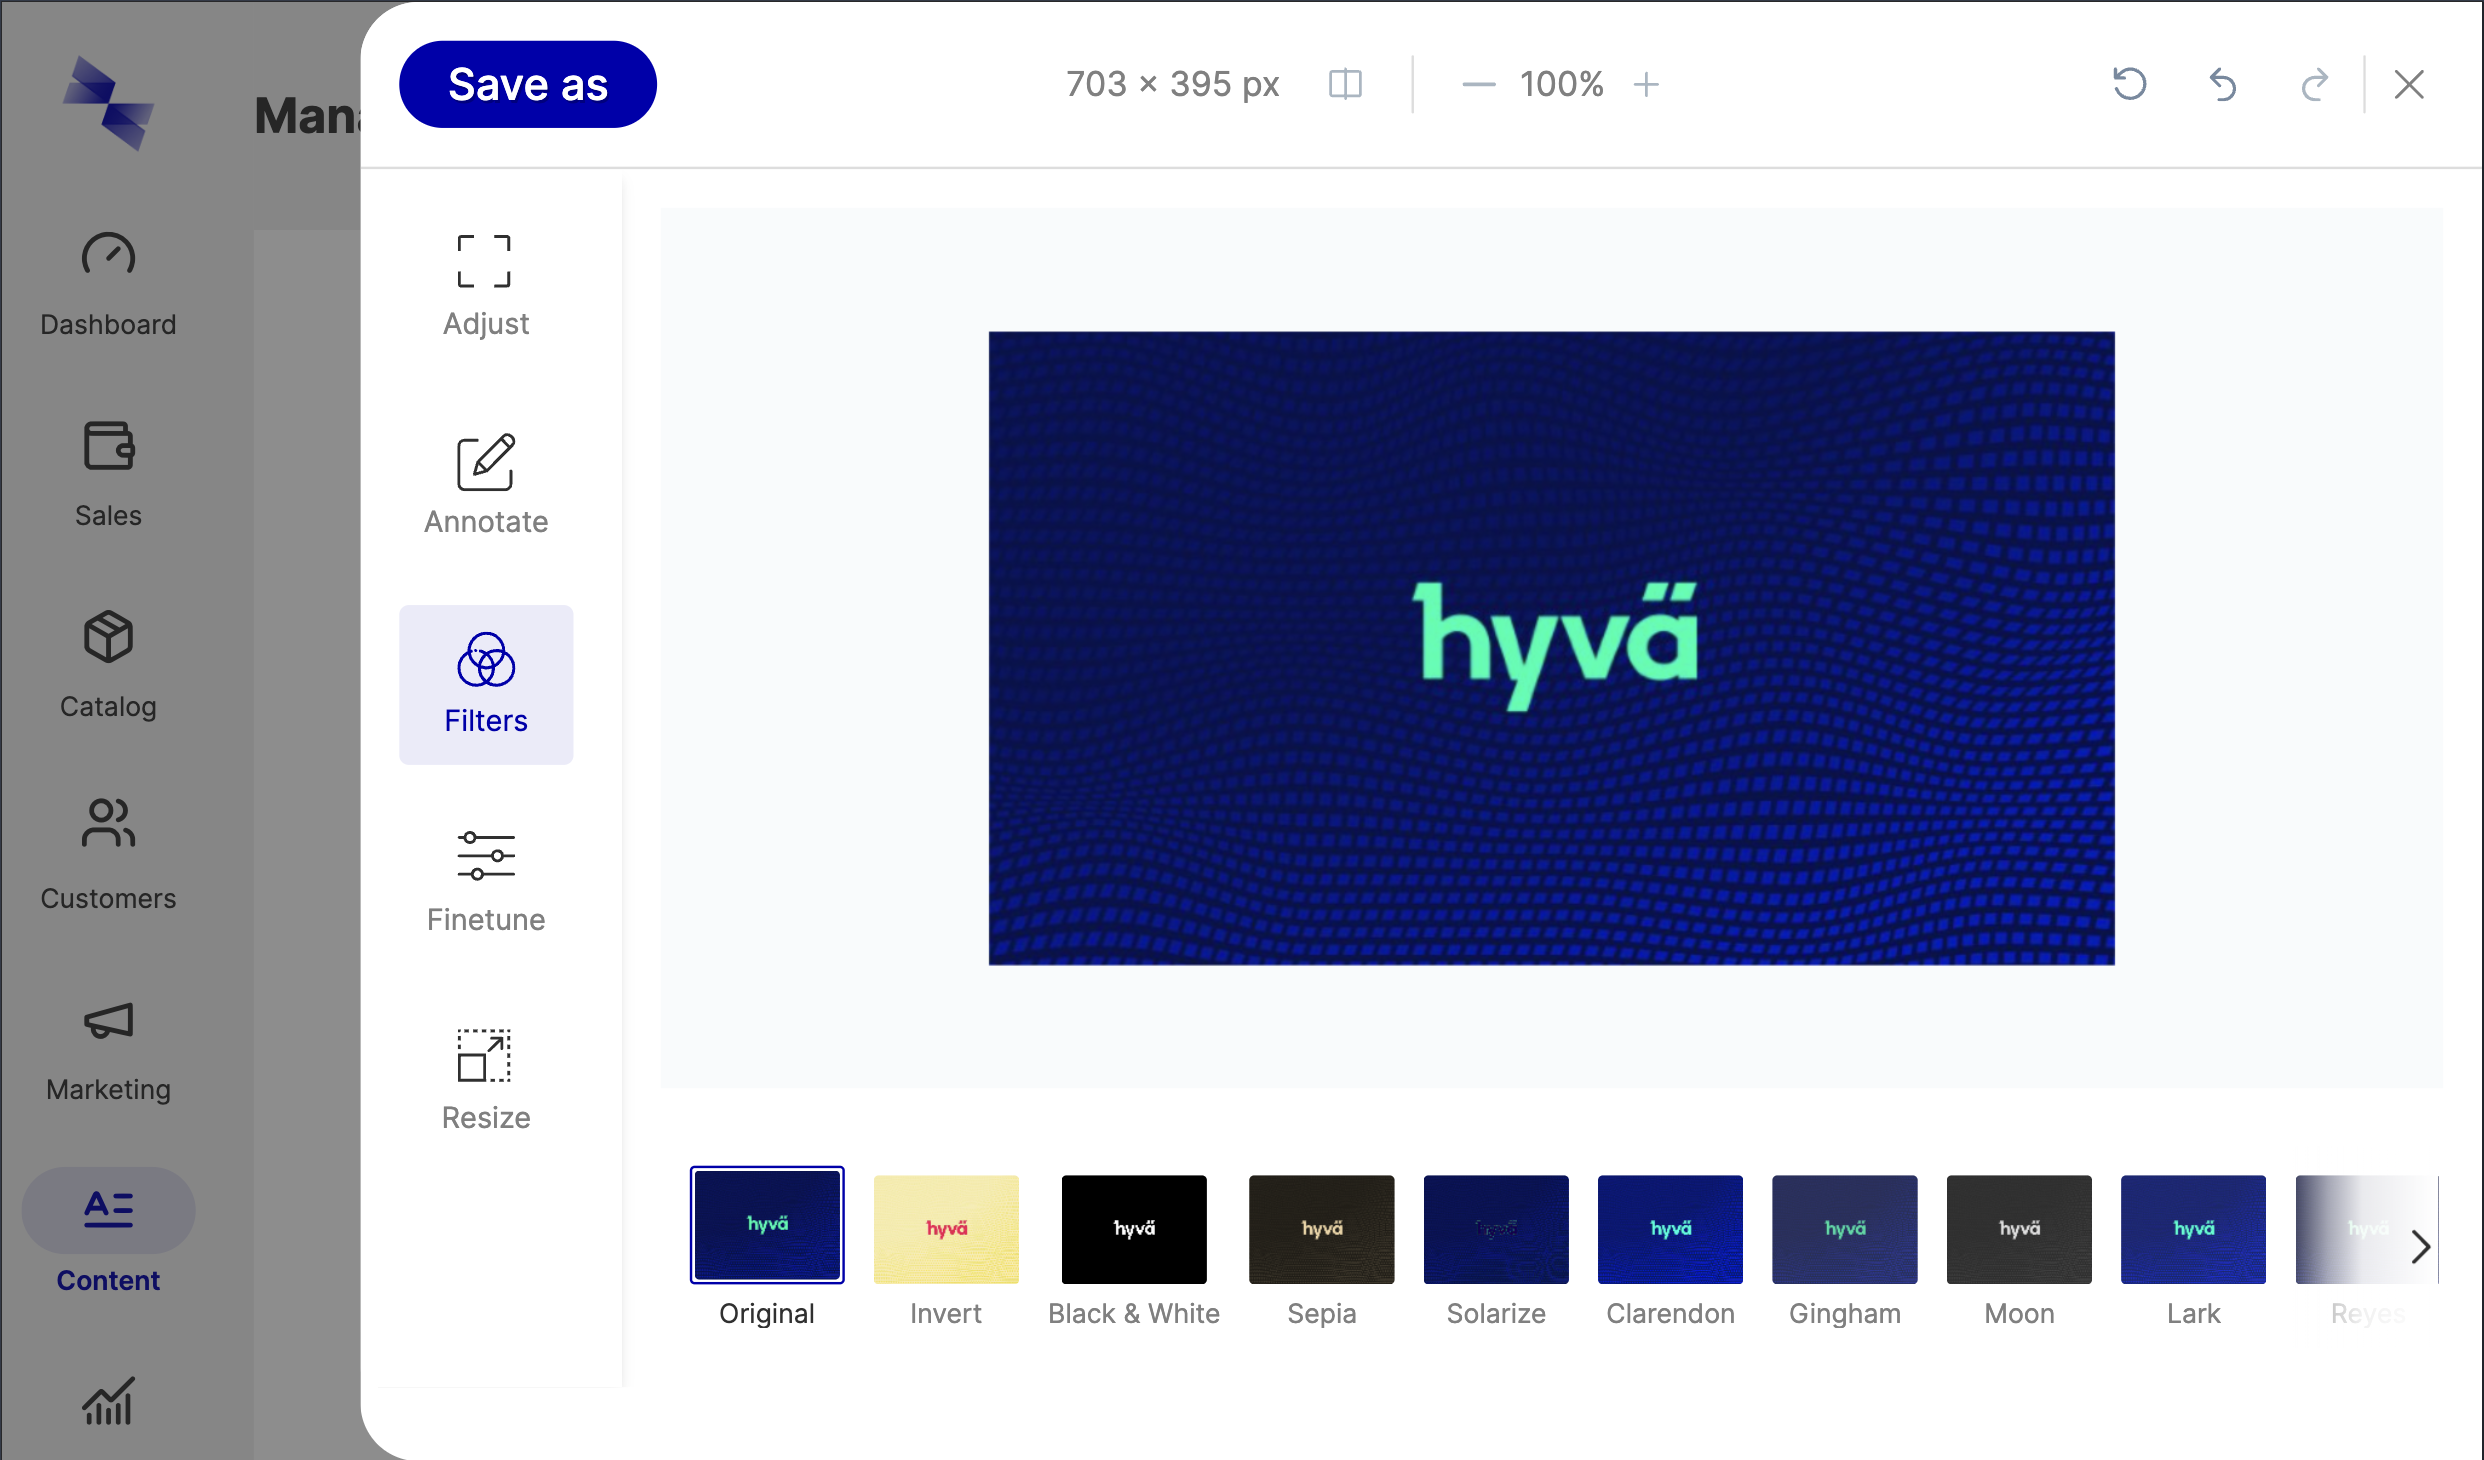
Task: Zoom in with the plus icon
Action: point(1646,85)
